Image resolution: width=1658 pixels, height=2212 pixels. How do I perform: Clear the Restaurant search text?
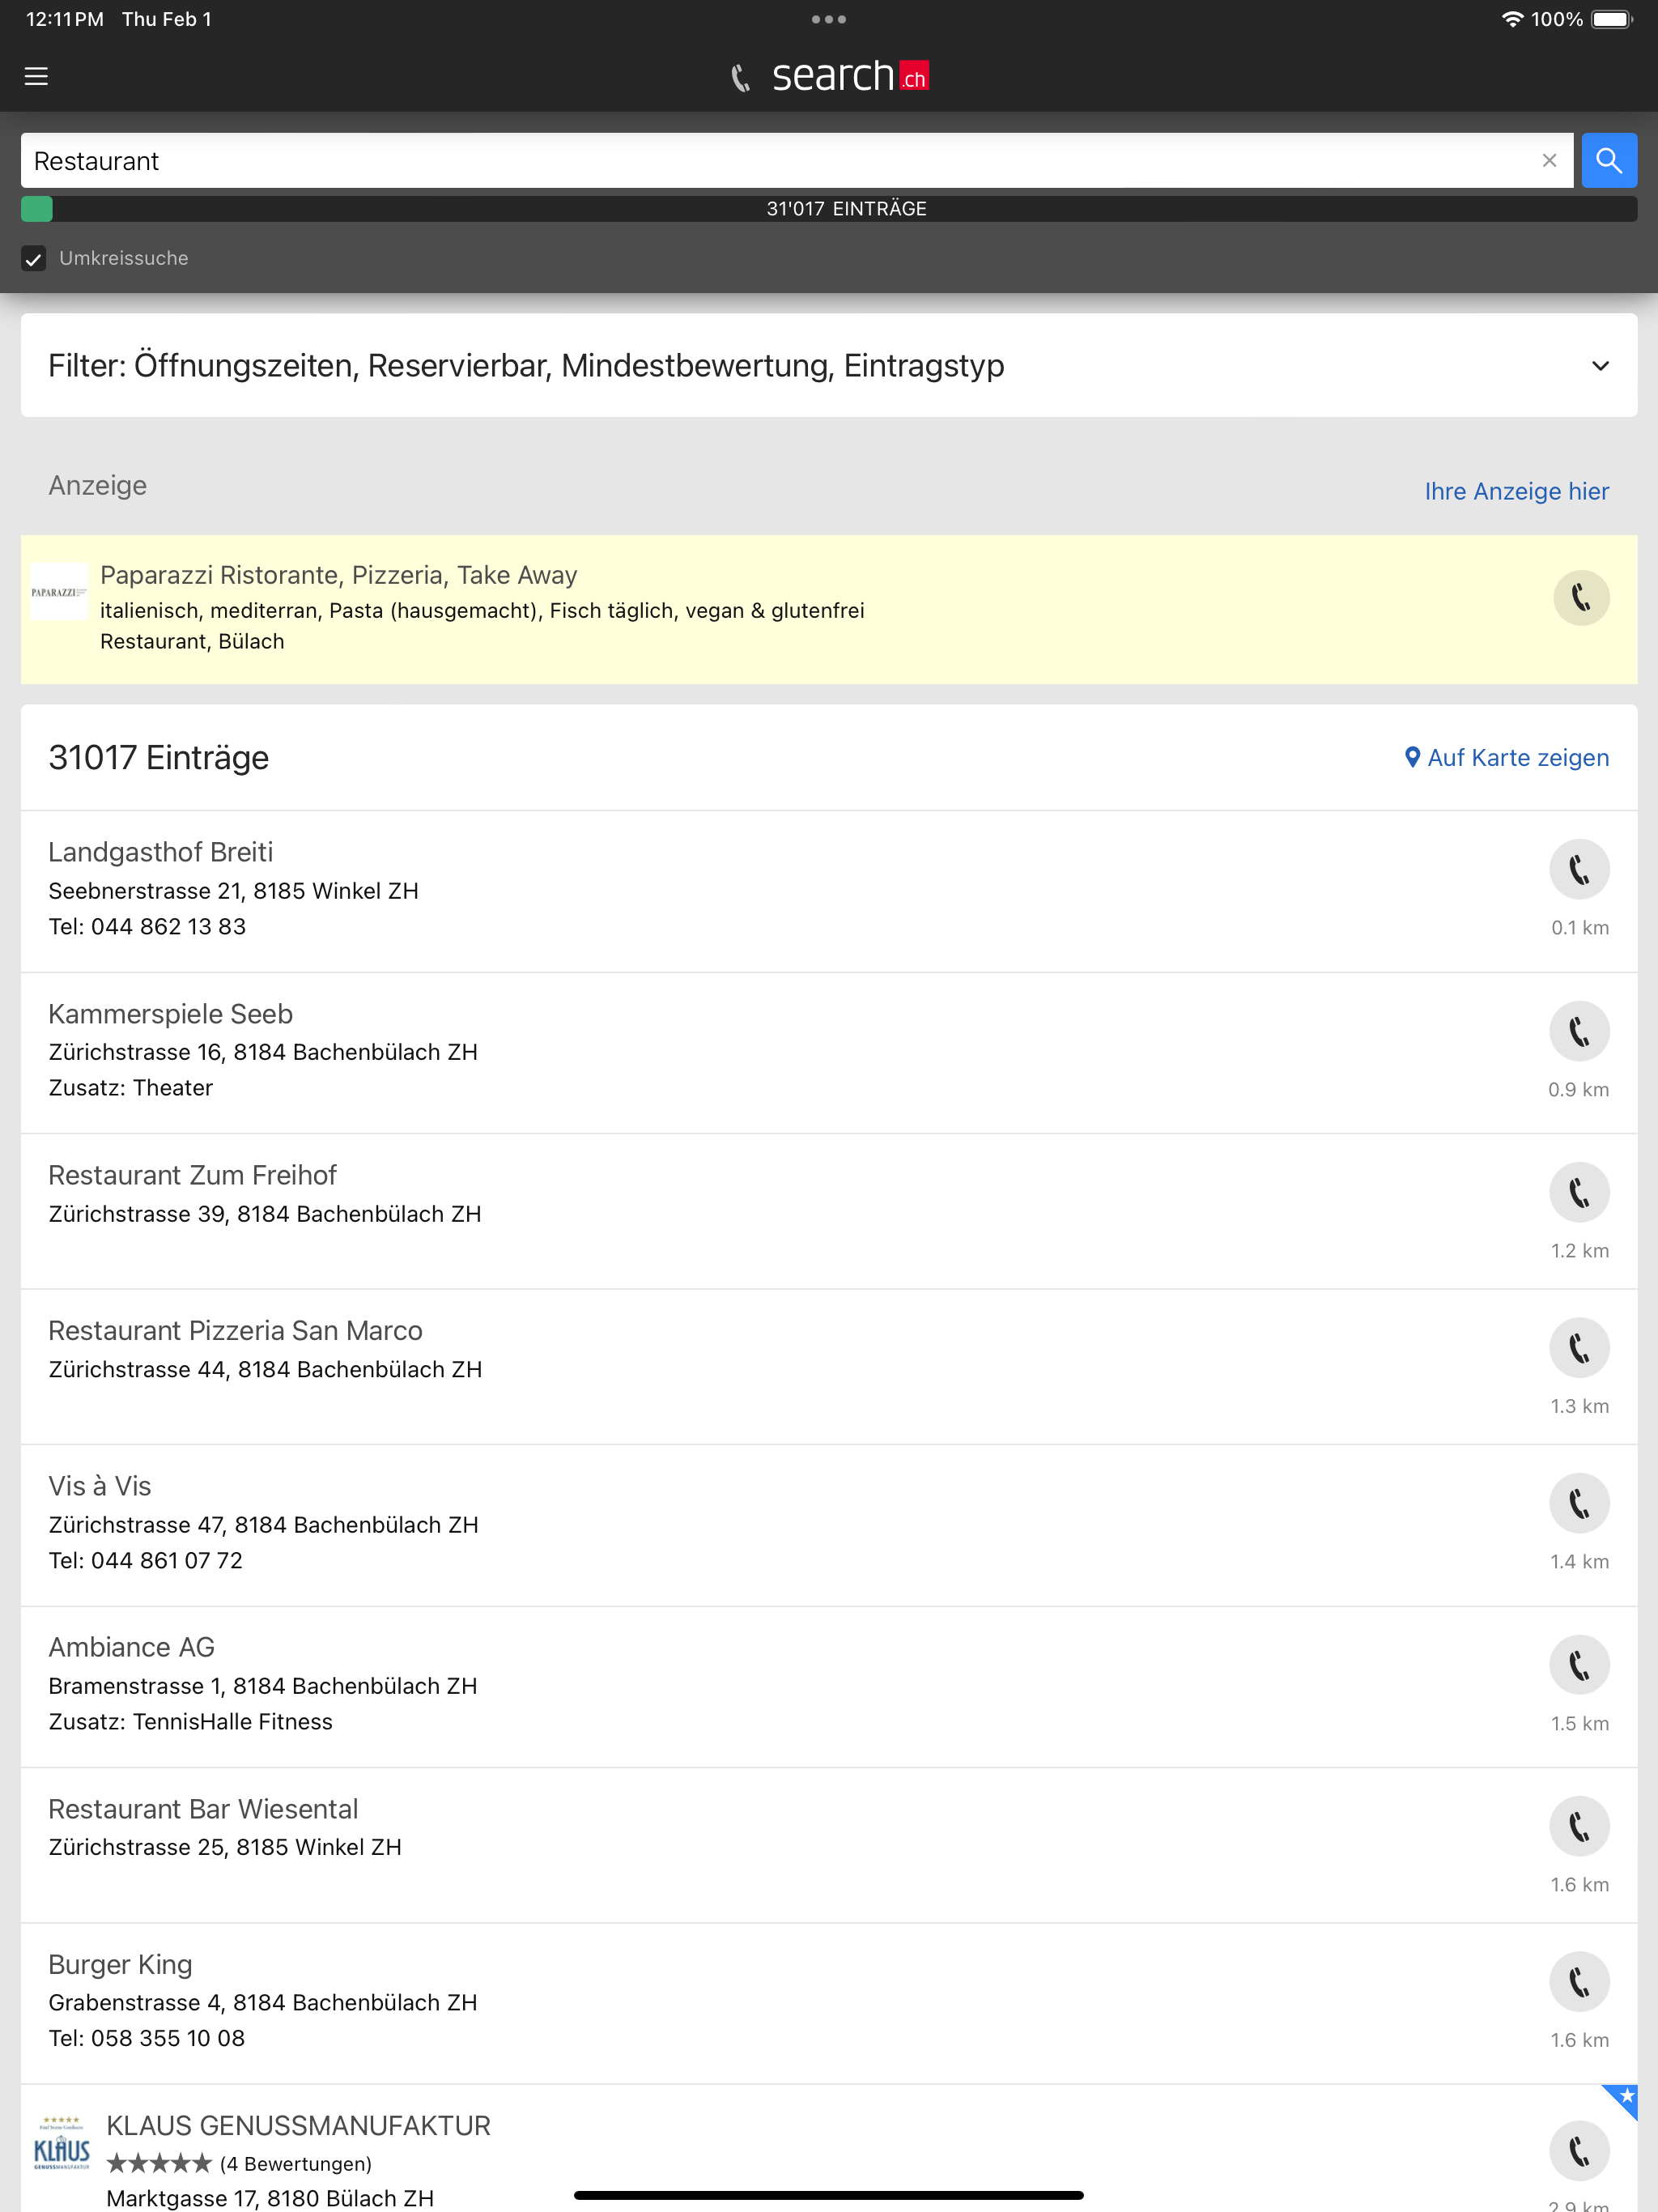coord(1549,160)
